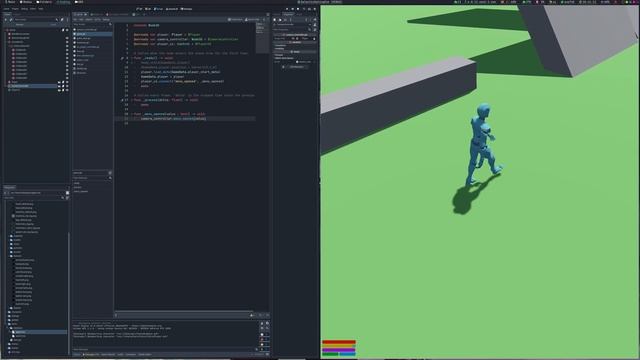Image resolution: width=640 pixels, height=360 pixels.
Task: Click the gutter icon beside func _process
Action: click(x=122, y=100)
